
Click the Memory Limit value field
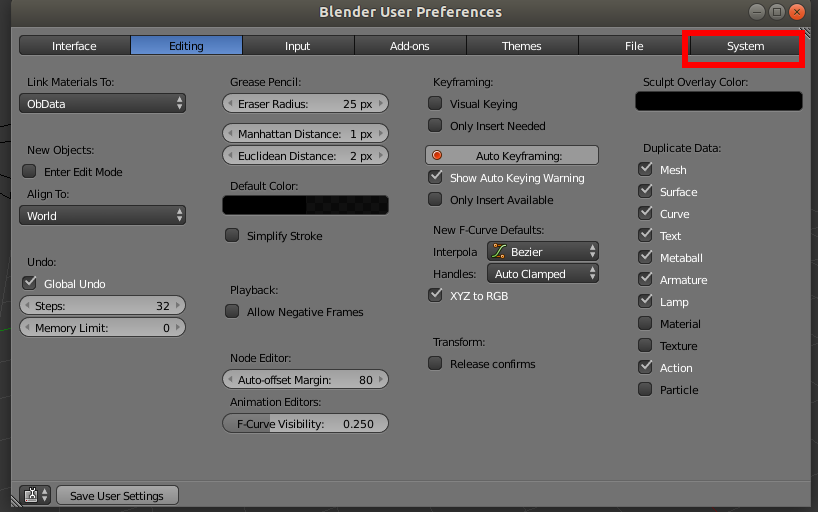102,327
